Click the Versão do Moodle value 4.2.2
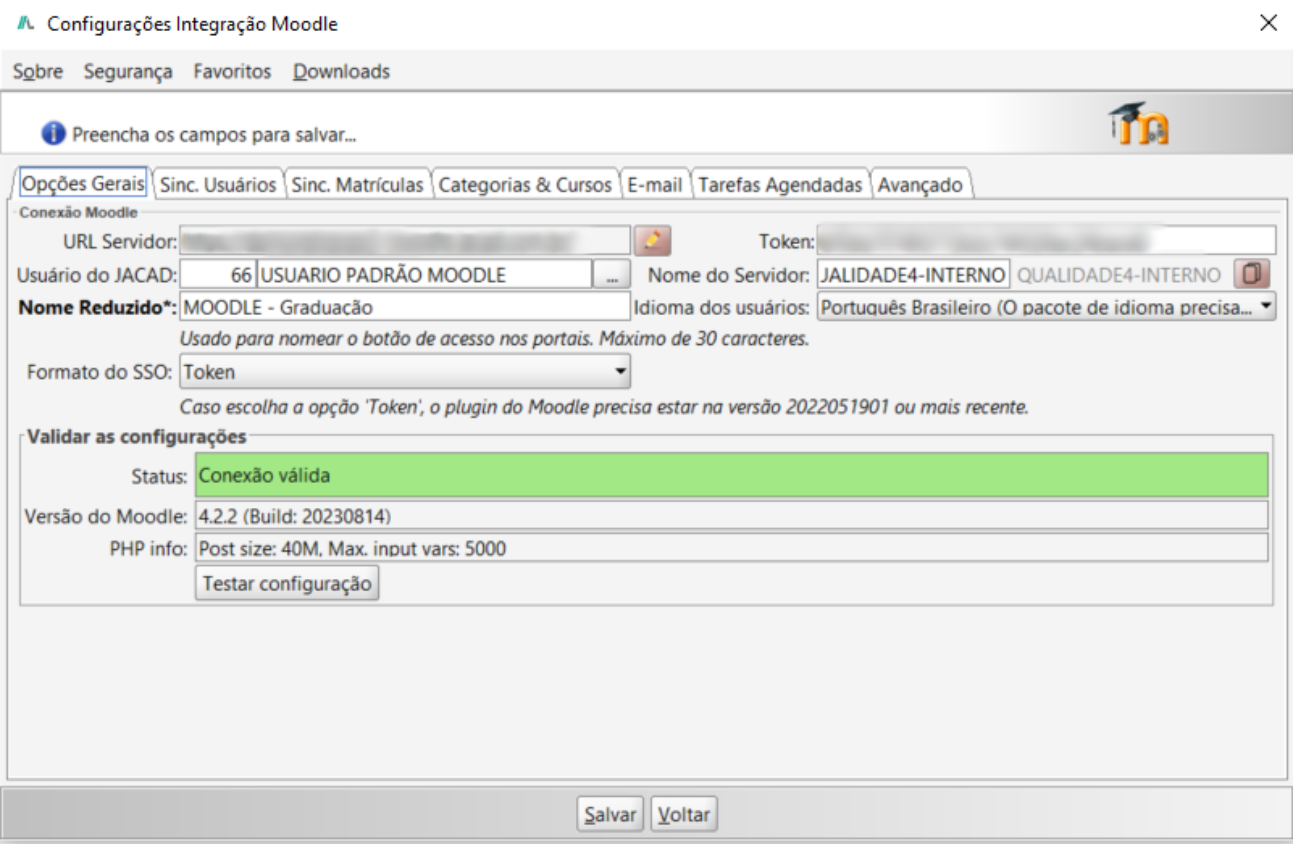 [x=732, y=516]
